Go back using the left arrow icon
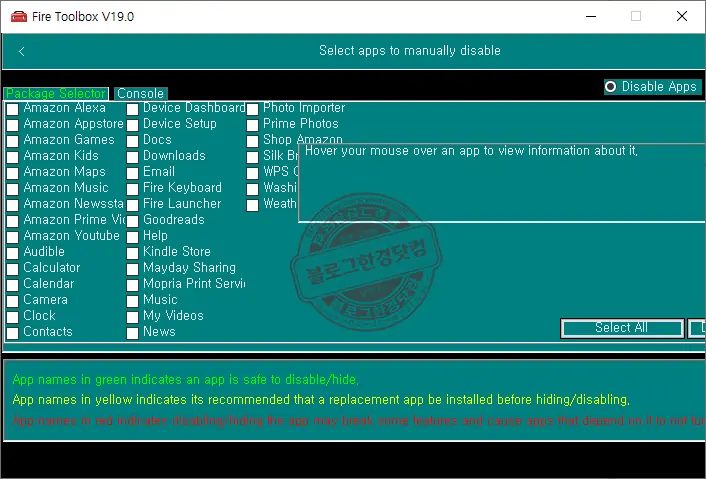This screenshot has height=479, width=706. [21, 51]
